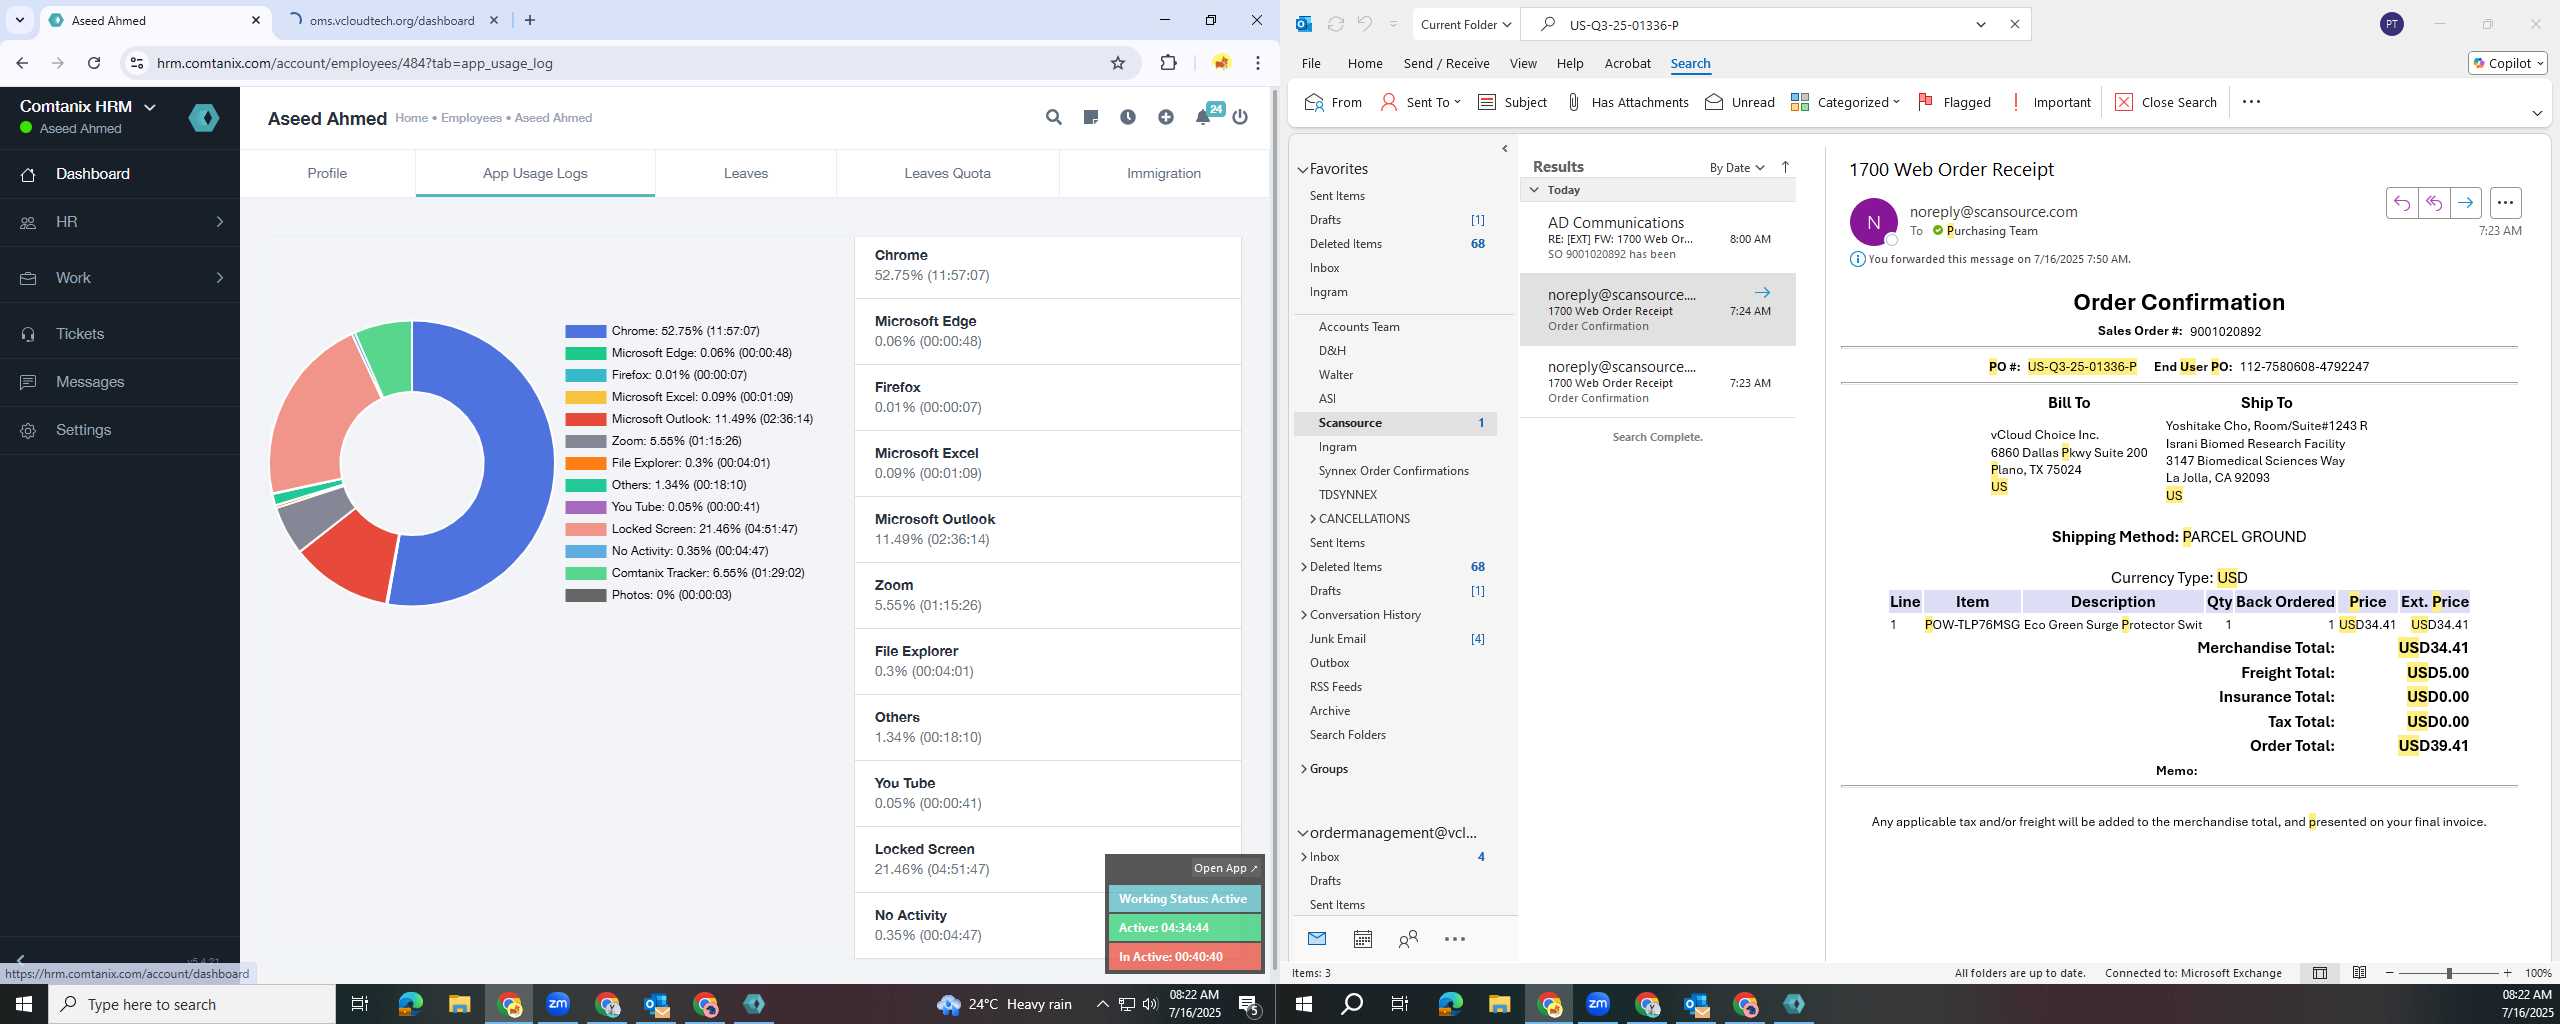Click the power logout icon in Comtanix header
The width and height of the screenshot is (2560, 1024).
pos(1240,118)
